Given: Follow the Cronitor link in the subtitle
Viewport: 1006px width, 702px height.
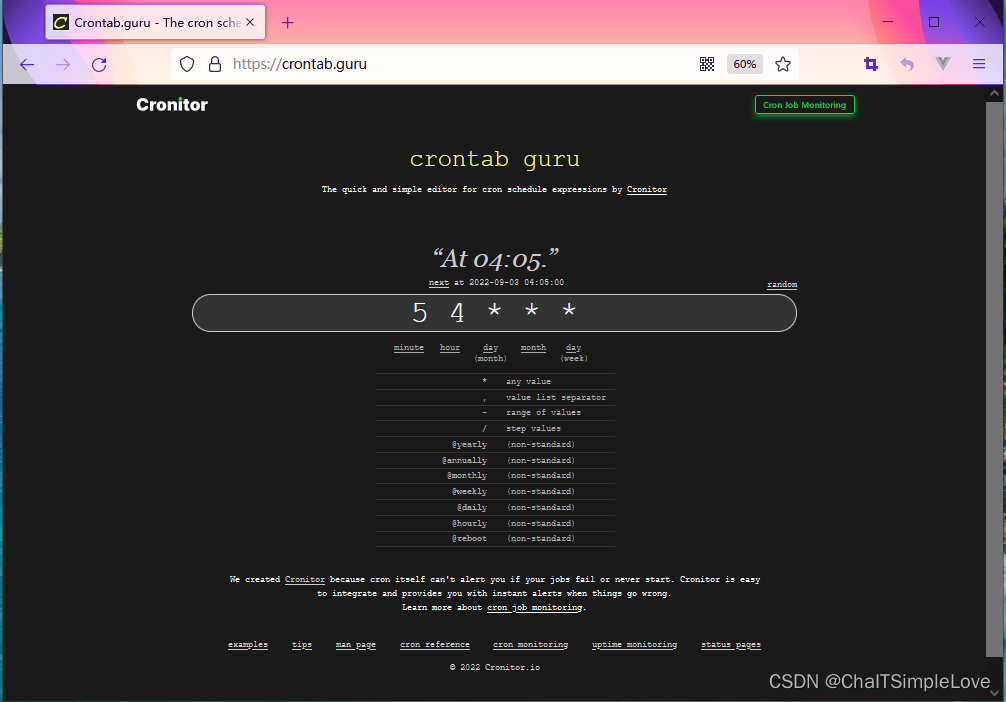Looking at the screenshot, I should [x=647, y=189].
